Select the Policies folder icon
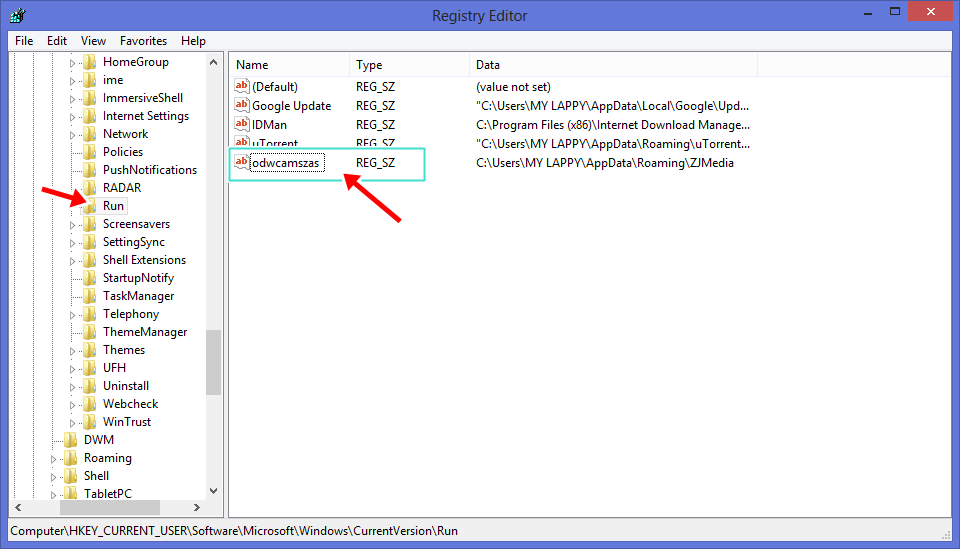Screen dimensions: 960x549 click(x=89, y=152)
